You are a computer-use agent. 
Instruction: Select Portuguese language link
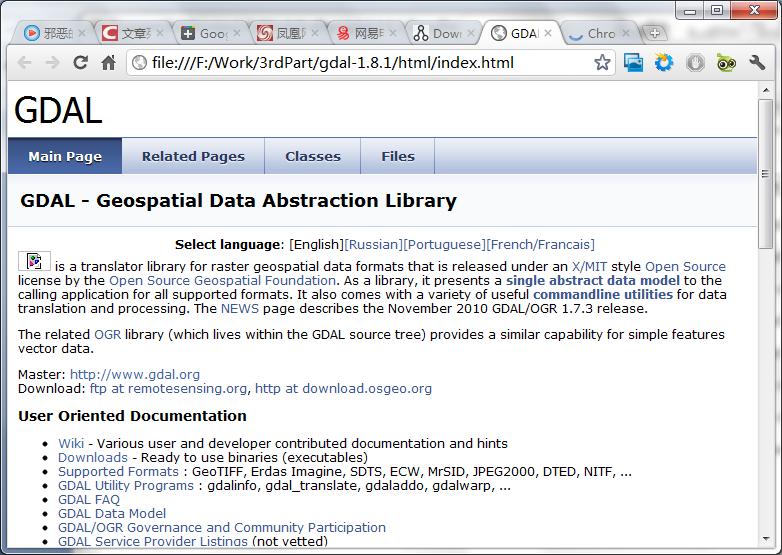pyautogui.click(x=444, y=244)
